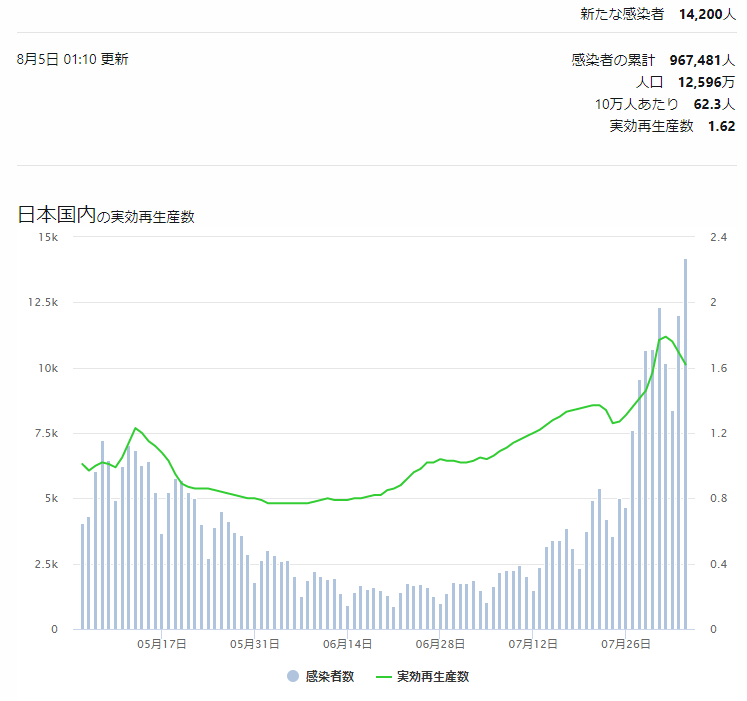
Task: Click the 0.8 right axis label
Action: [x=718, y=498]
